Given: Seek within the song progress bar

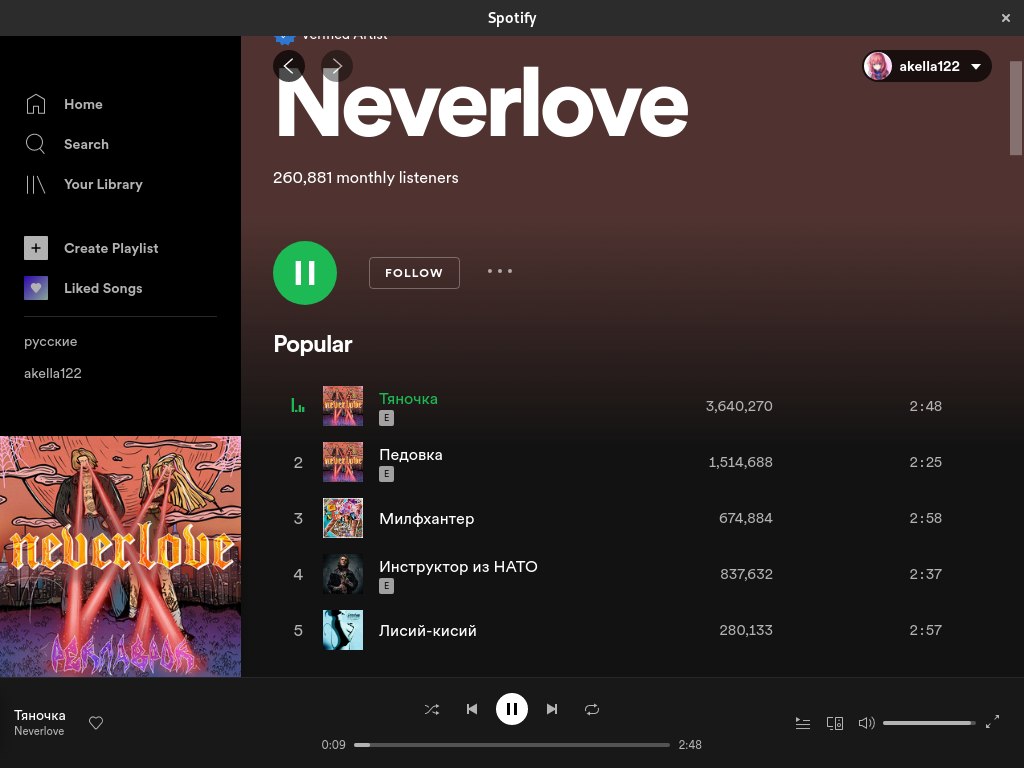Looking at the screenshot, I should click(512, 745).
